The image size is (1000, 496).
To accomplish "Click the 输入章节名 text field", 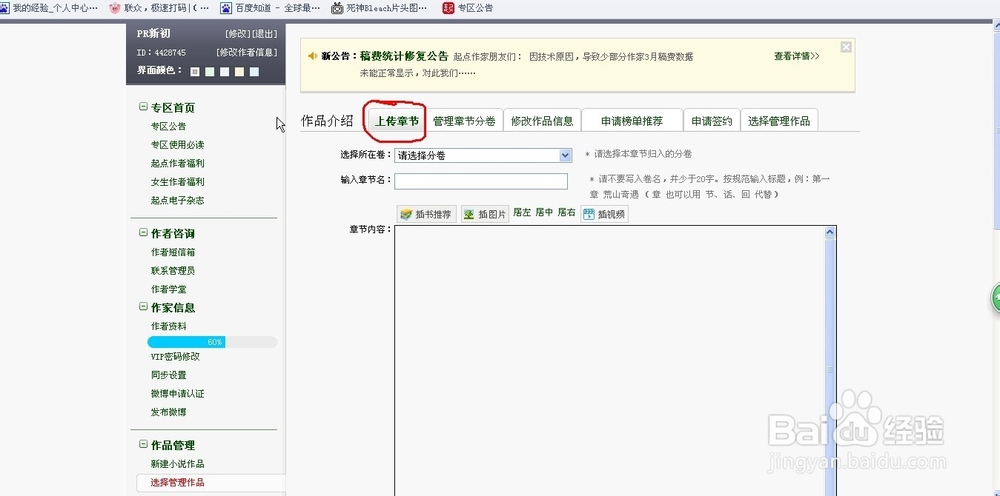I will pos(481,181).
